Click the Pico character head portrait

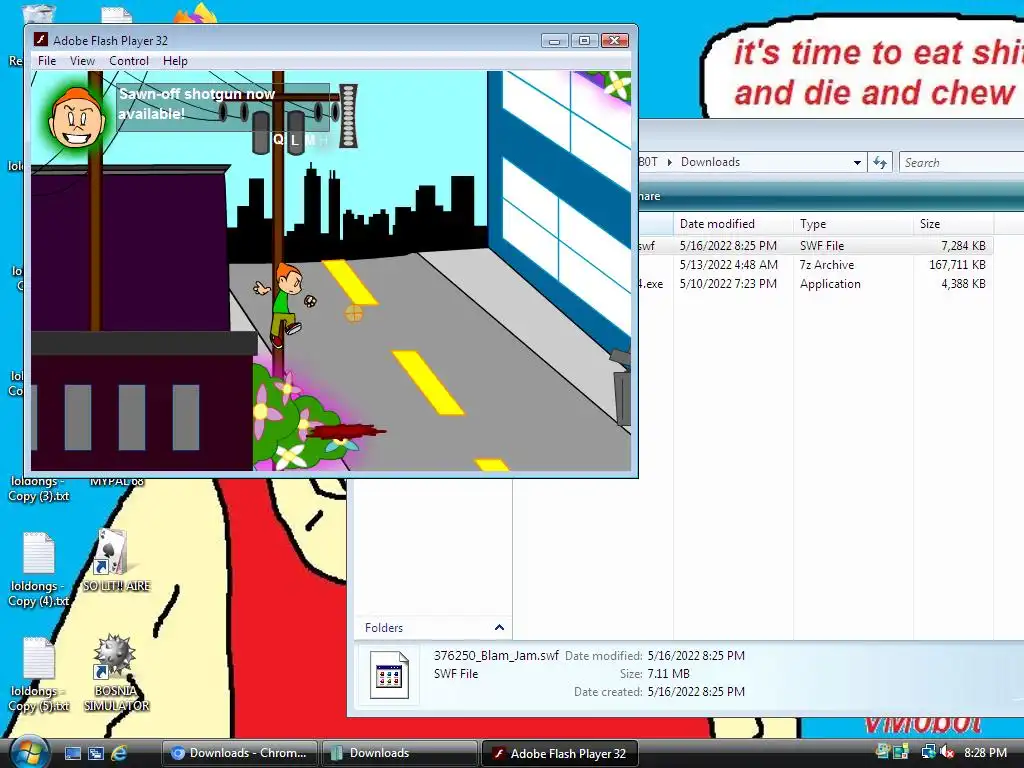pos(77,119)
